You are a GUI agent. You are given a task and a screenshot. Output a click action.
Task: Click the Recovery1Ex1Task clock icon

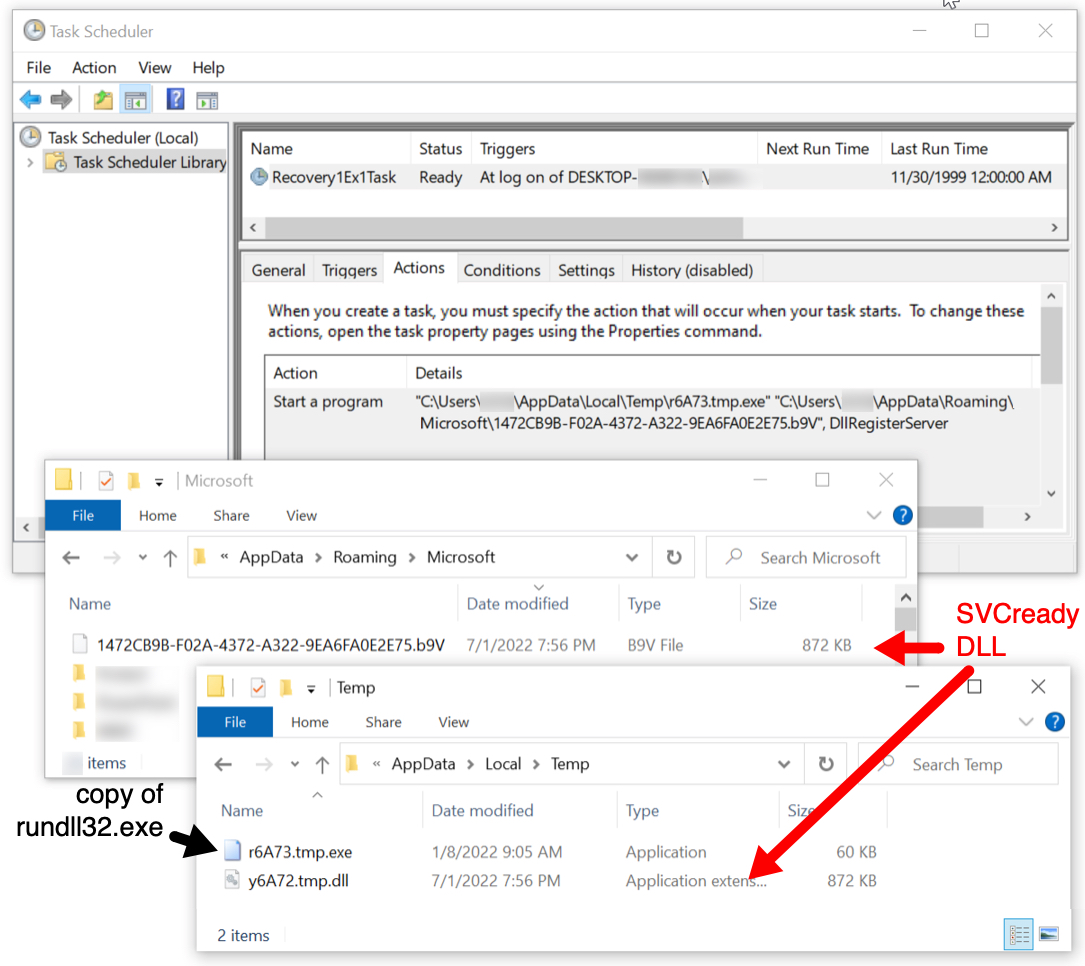click(259, 177)
